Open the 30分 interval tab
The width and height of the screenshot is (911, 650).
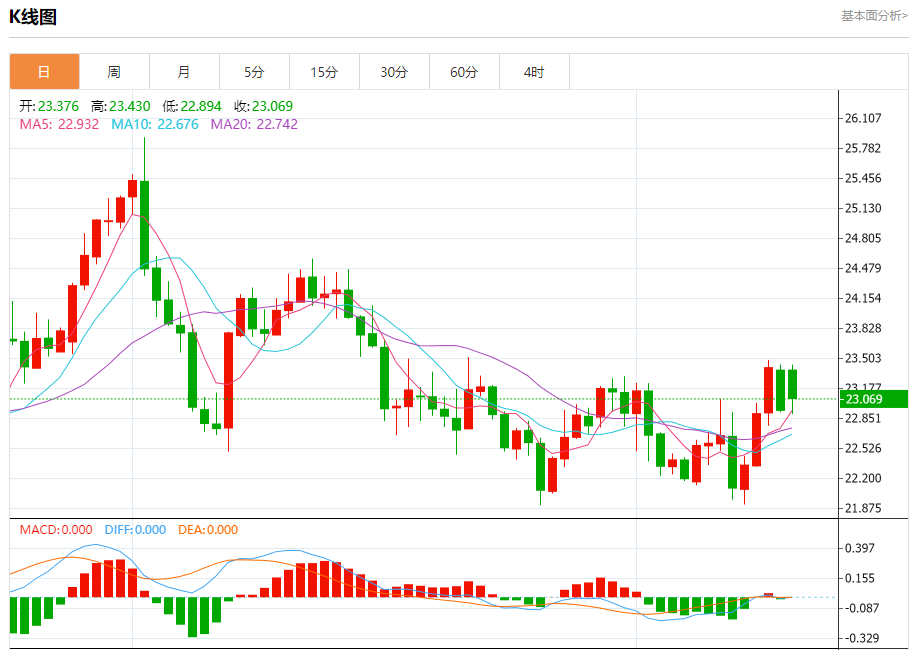pos(394,72)
